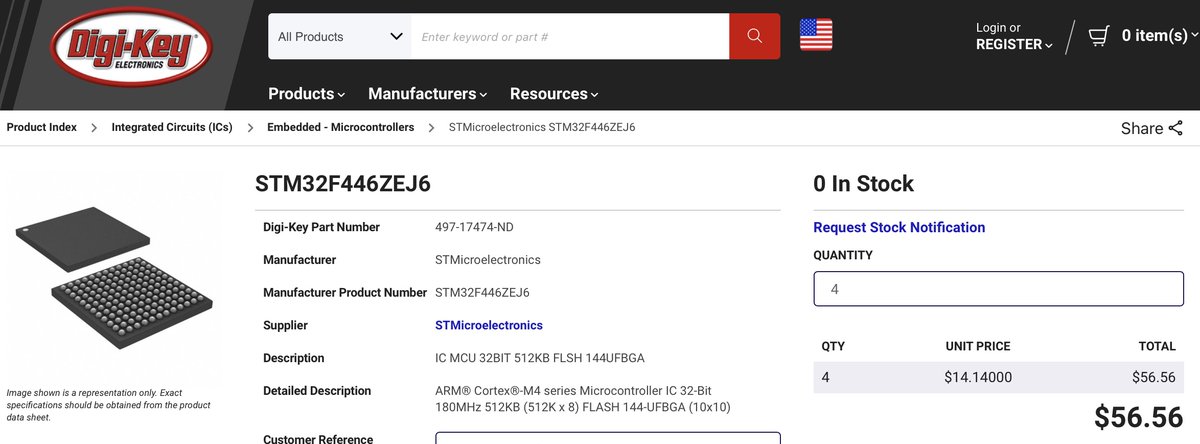
Task: Click the Share icon
Action: tap(1175, 128)
